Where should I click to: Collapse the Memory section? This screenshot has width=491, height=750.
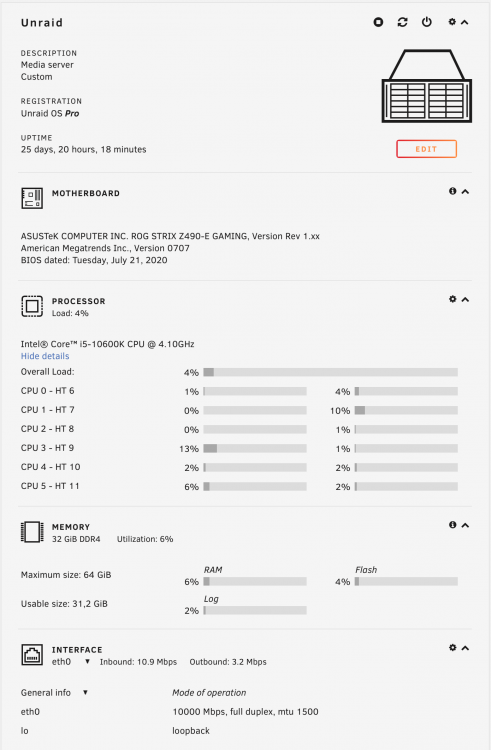click(x=465, y=525)
